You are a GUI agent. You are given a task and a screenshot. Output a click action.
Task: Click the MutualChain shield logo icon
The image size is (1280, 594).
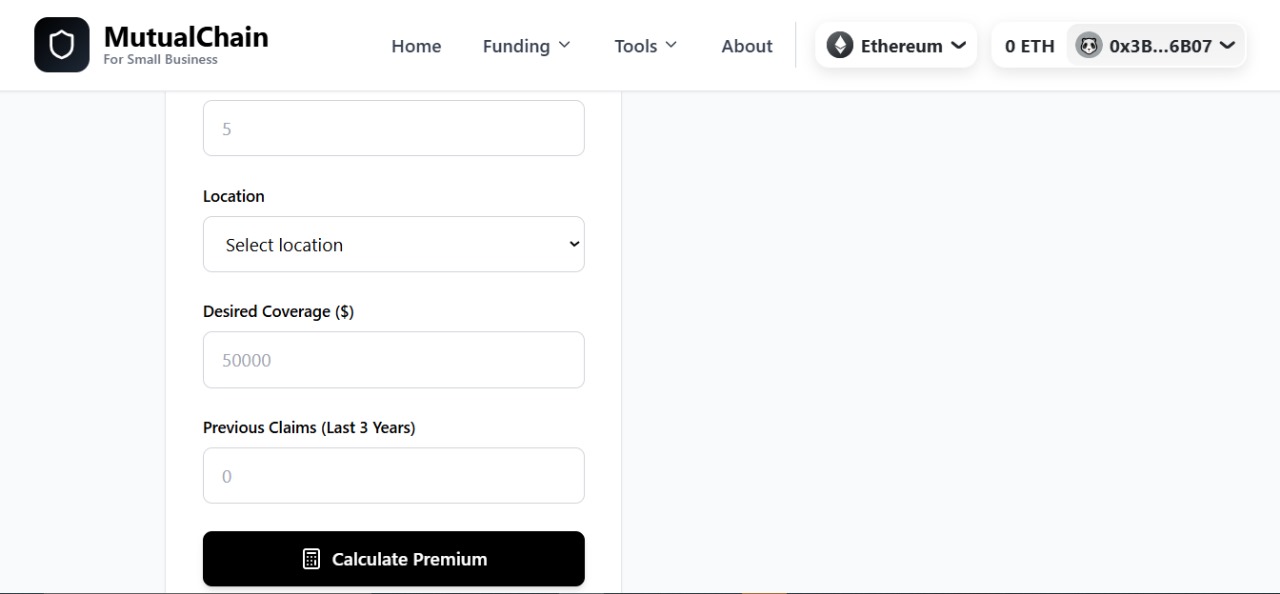click(62, 45)
